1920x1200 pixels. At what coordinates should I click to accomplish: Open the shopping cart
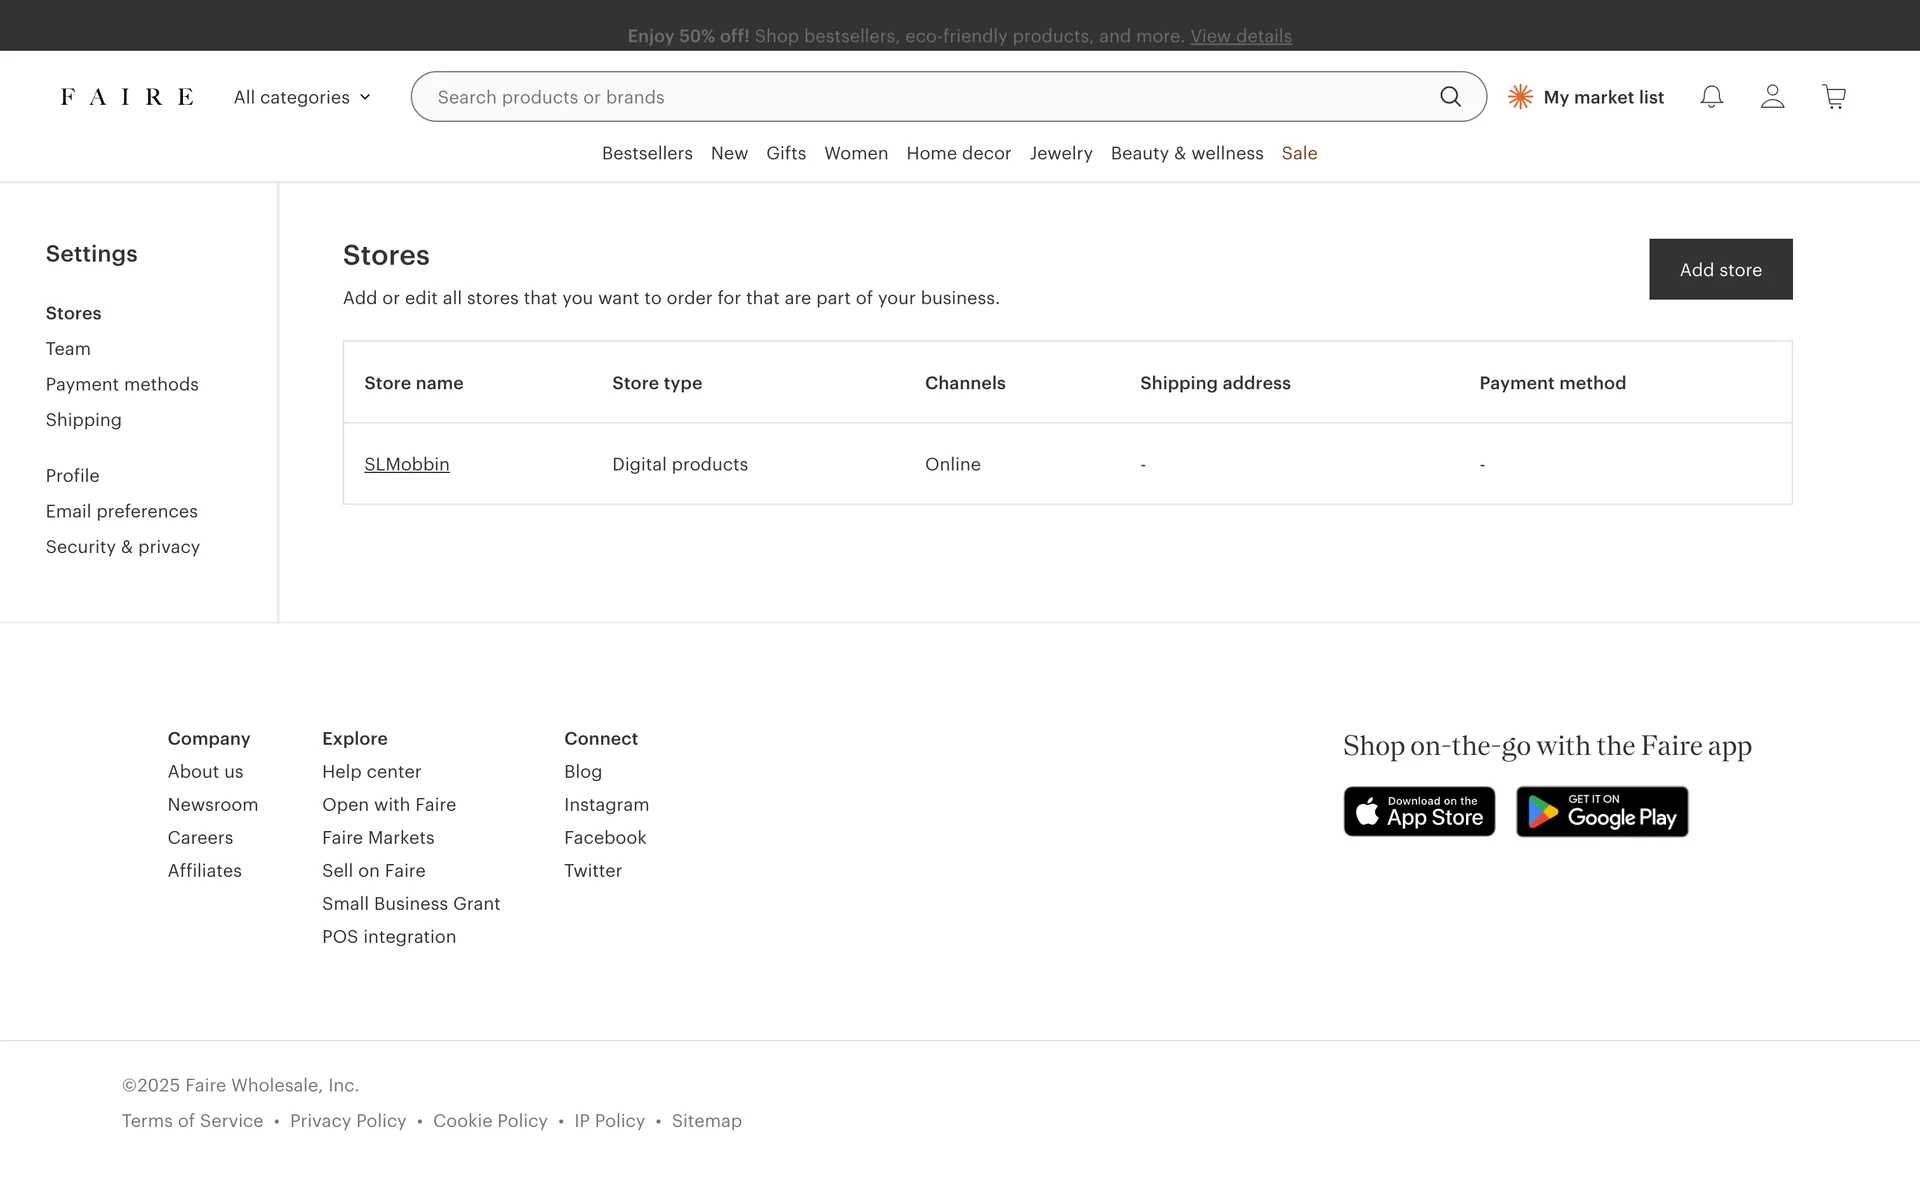point(1834,97)
